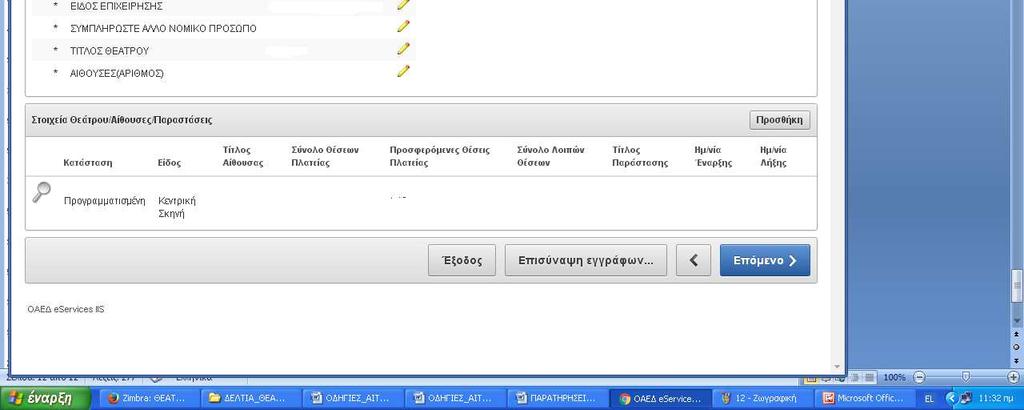The height and width of the screenshot is (410, 1024).
Task: Go back with the left chevron button
Action: [694, 260]
